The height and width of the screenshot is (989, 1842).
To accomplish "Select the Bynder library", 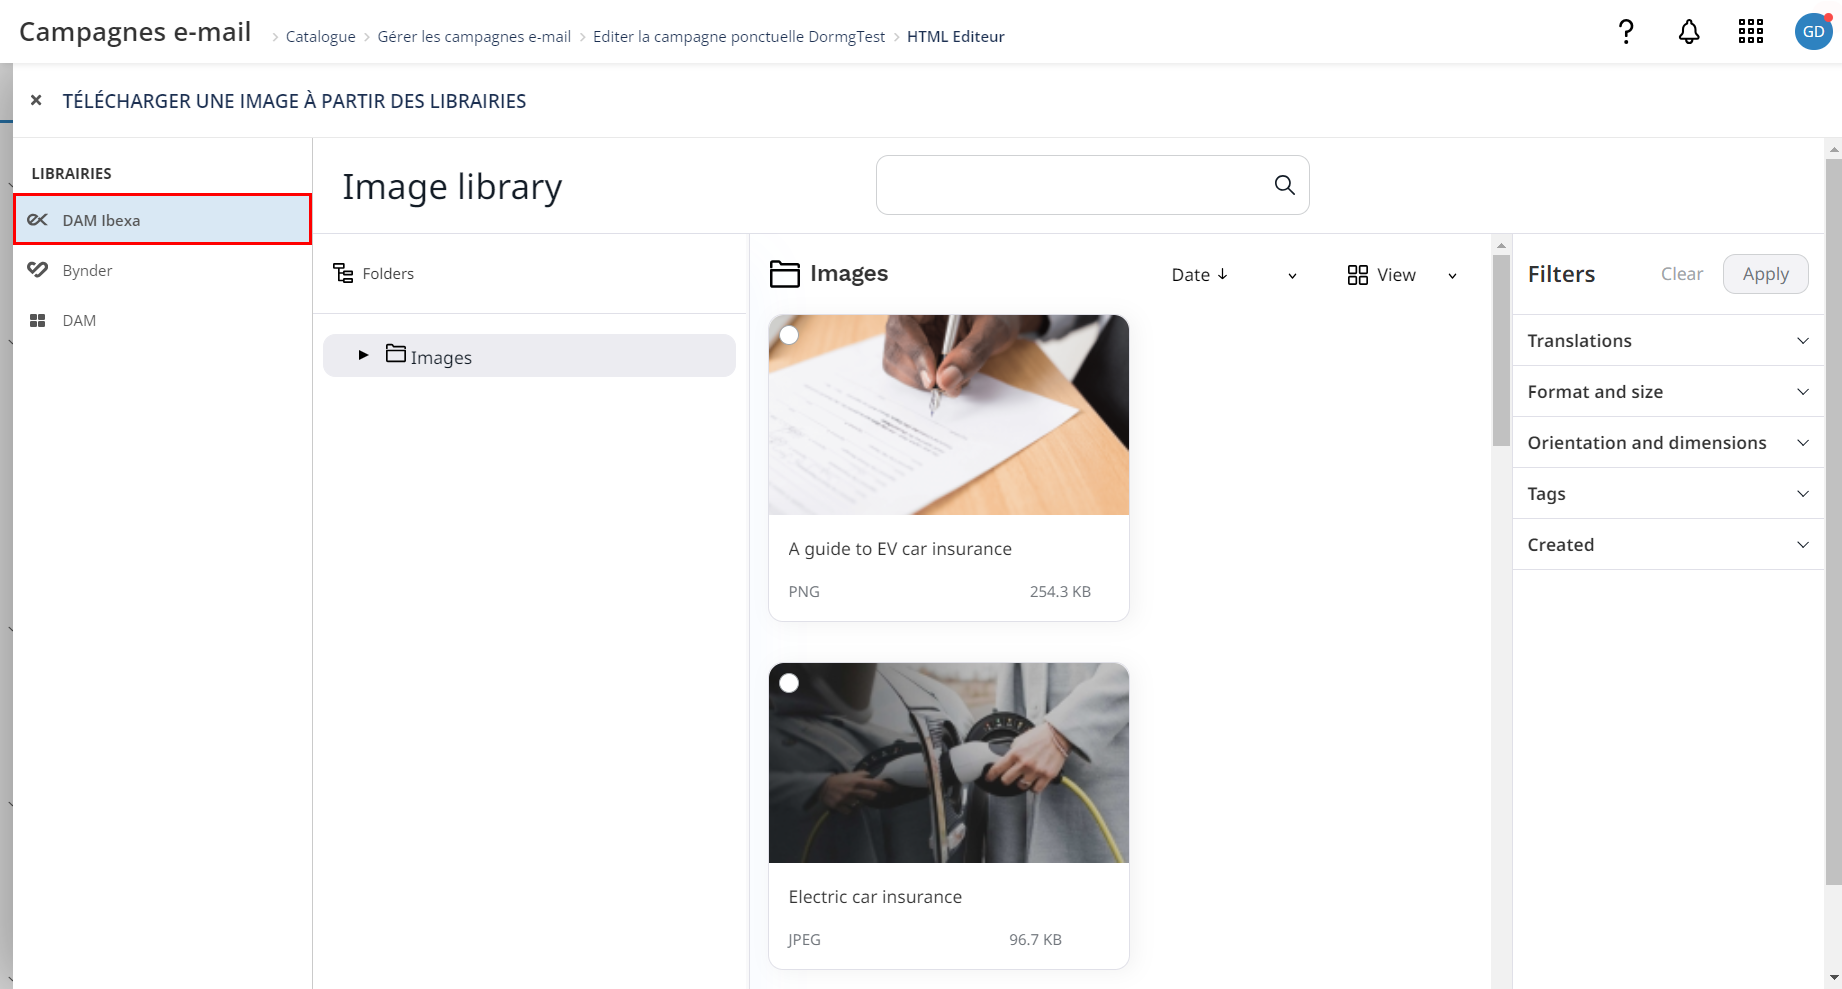I will (x=162, y=270).
